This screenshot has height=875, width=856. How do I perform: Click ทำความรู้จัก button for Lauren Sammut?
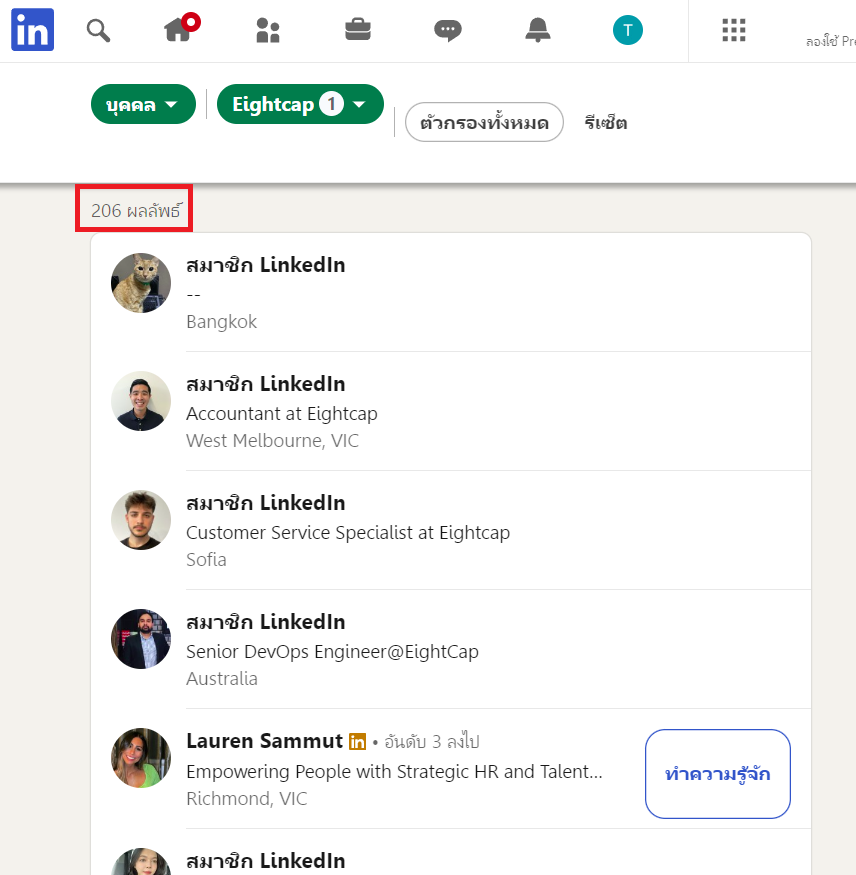click(717, 774)
